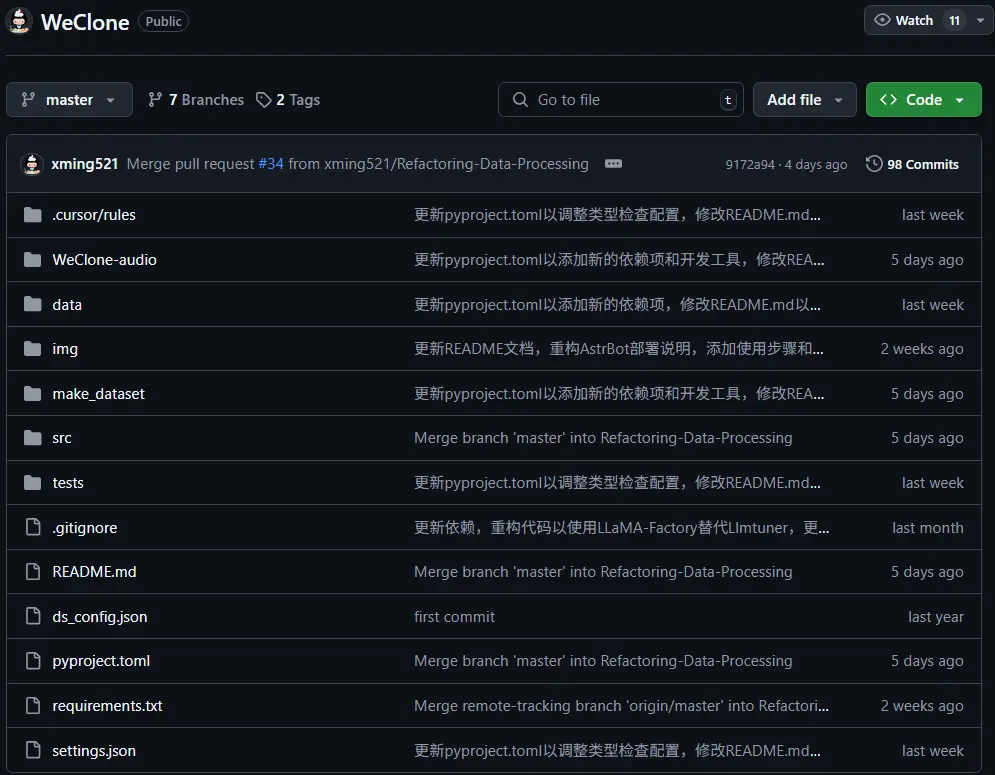Image resolution: width=995 pixels, height=775 pixels.
Task: Click the branch icon next to 7 Branches
Action: [x=155, y=100]
